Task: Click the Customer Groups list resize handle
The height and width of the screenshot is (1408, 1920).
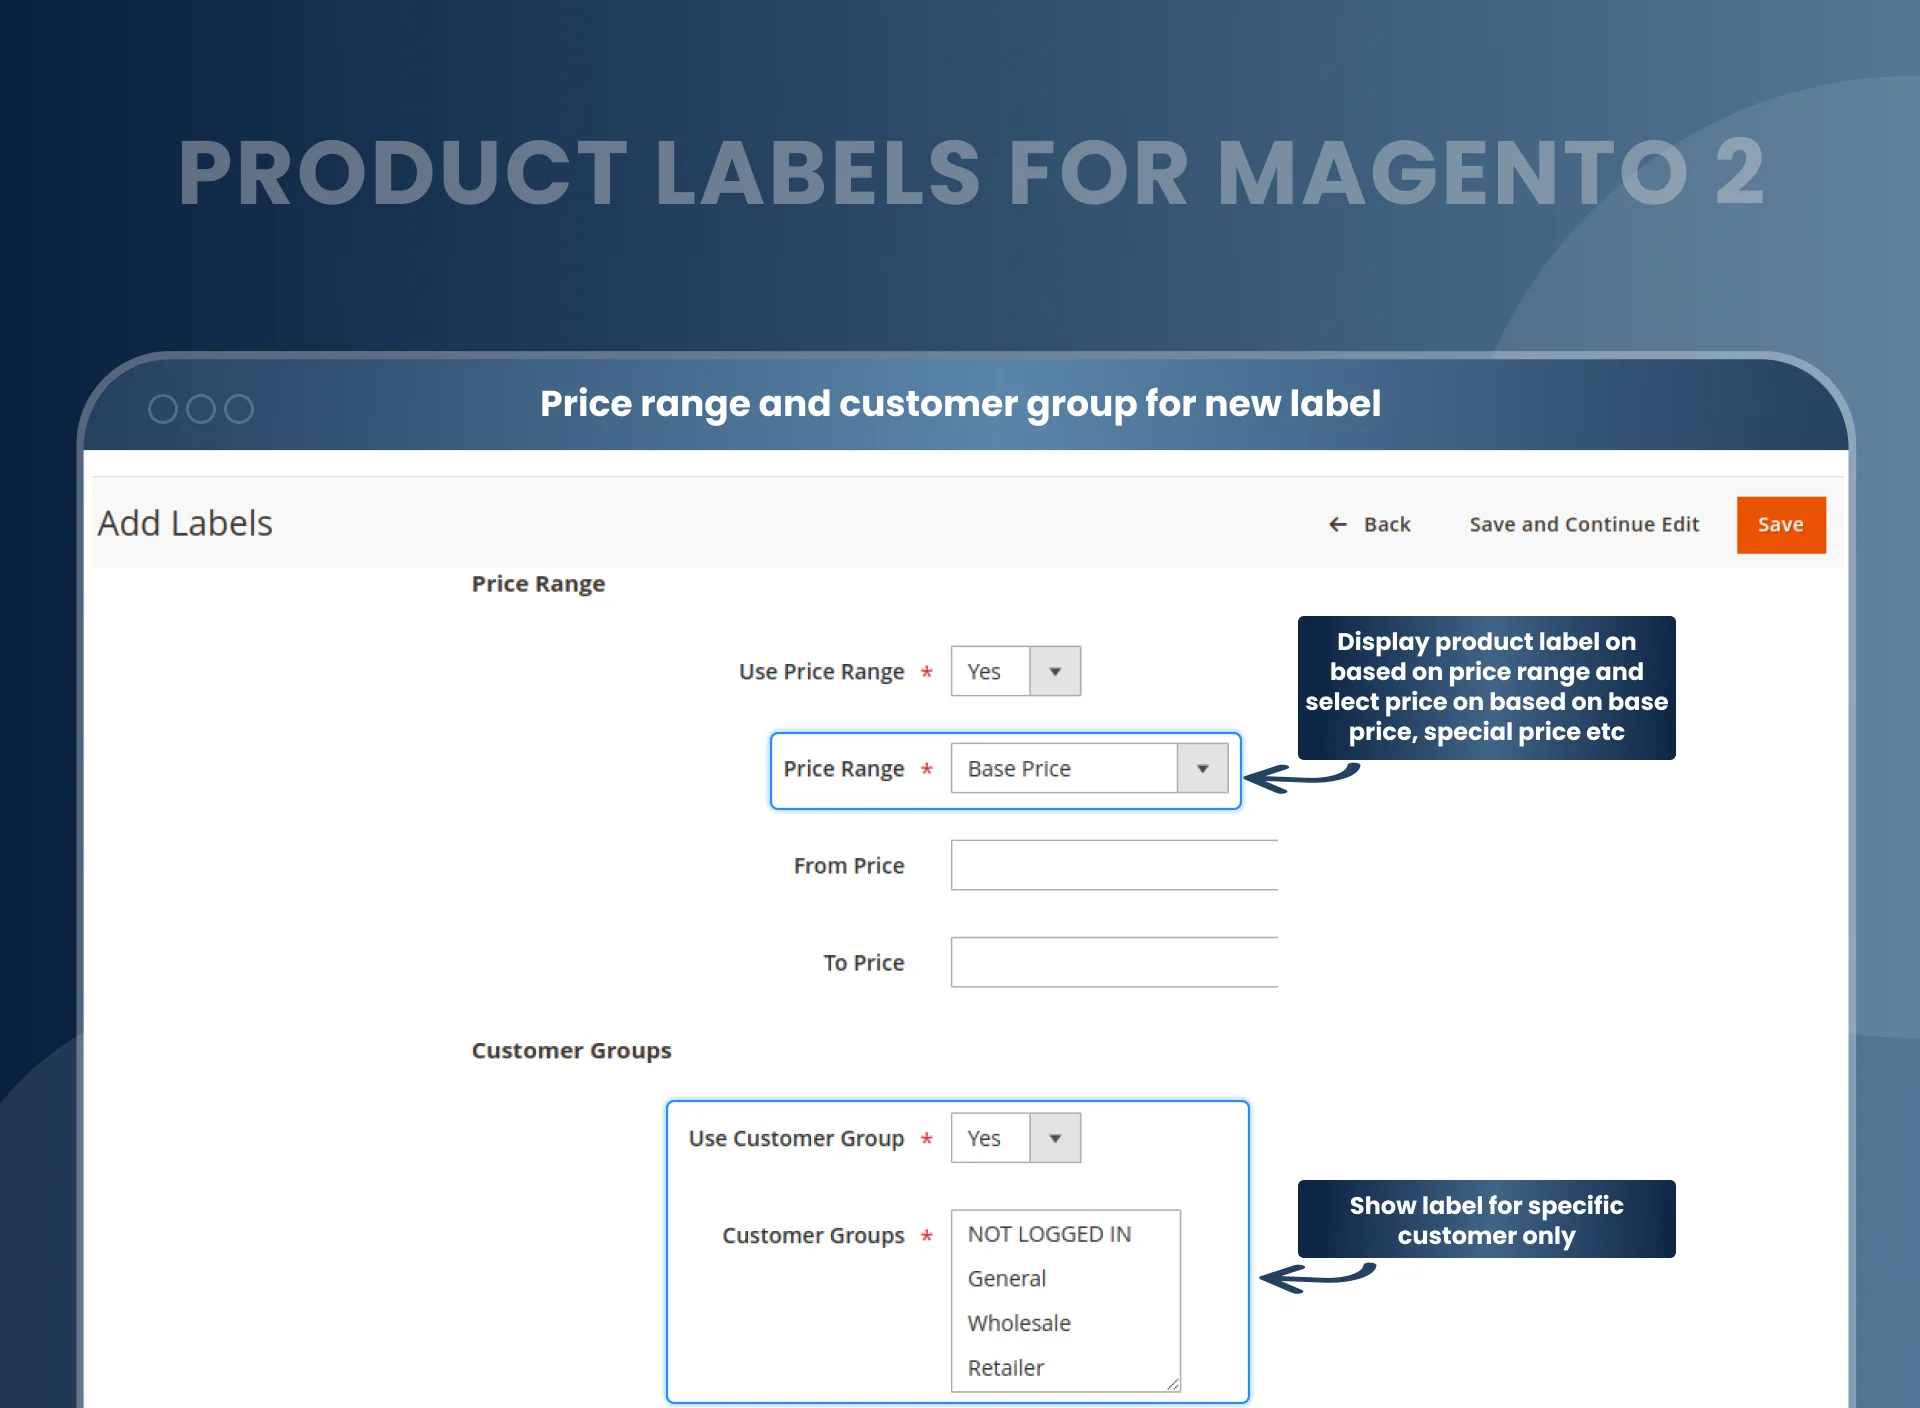Action: (x=1173, y=1384)
